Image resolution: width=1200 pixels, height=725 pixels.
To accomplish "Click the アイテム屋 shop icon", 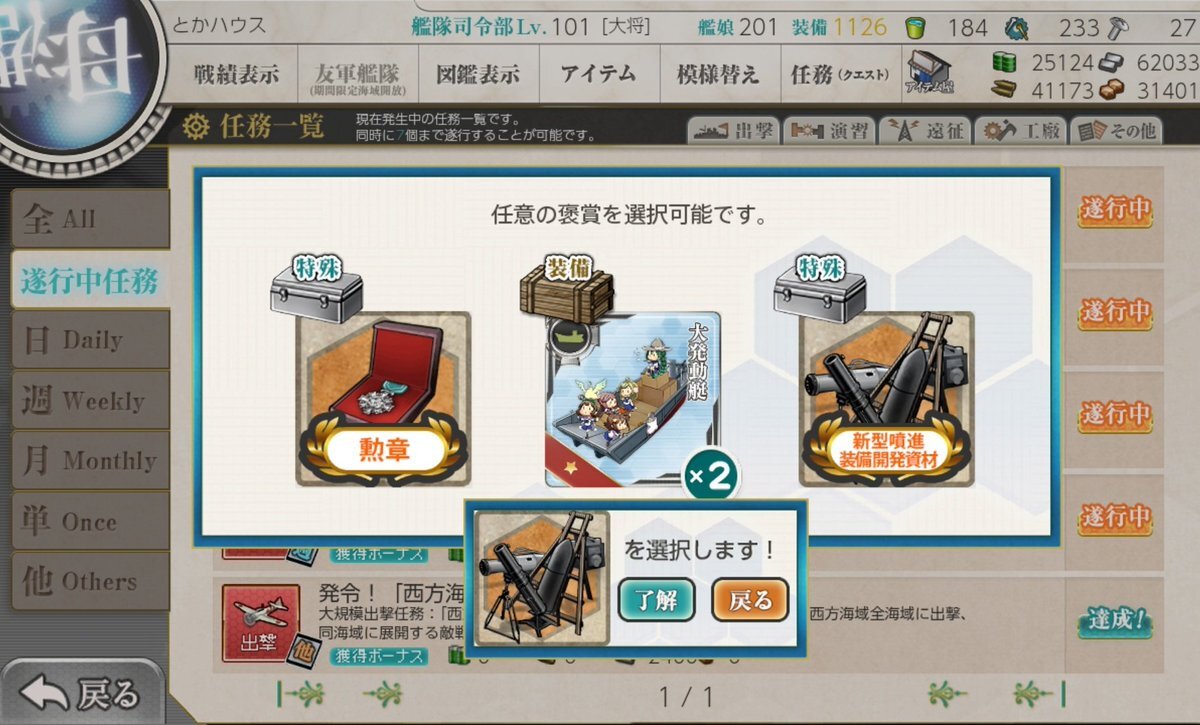I will [x=929, y=74].
